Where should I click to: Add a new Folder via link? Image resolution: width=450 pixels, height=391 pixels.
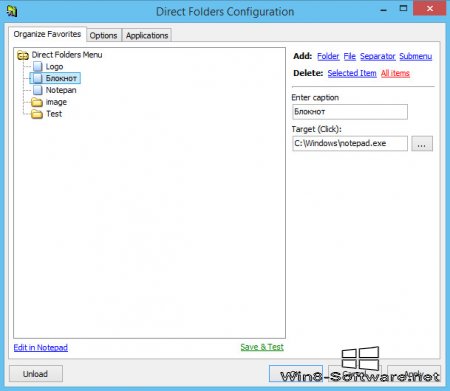pos(328,56)
